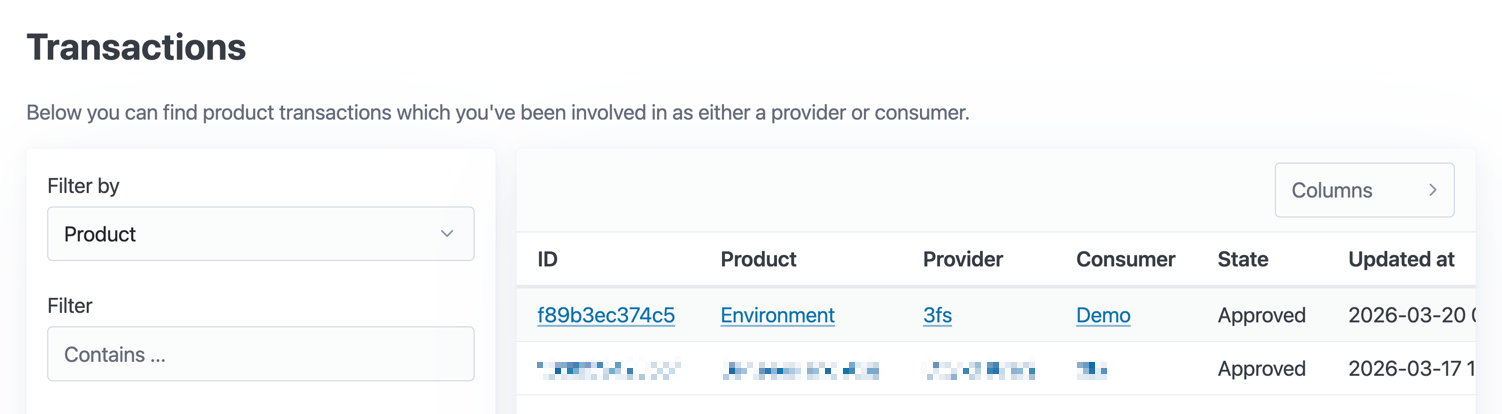The width and height of the screenshot is (1502, 414).
Task: Sort by the Updated at column header
Action: [x=1400, y=260]
